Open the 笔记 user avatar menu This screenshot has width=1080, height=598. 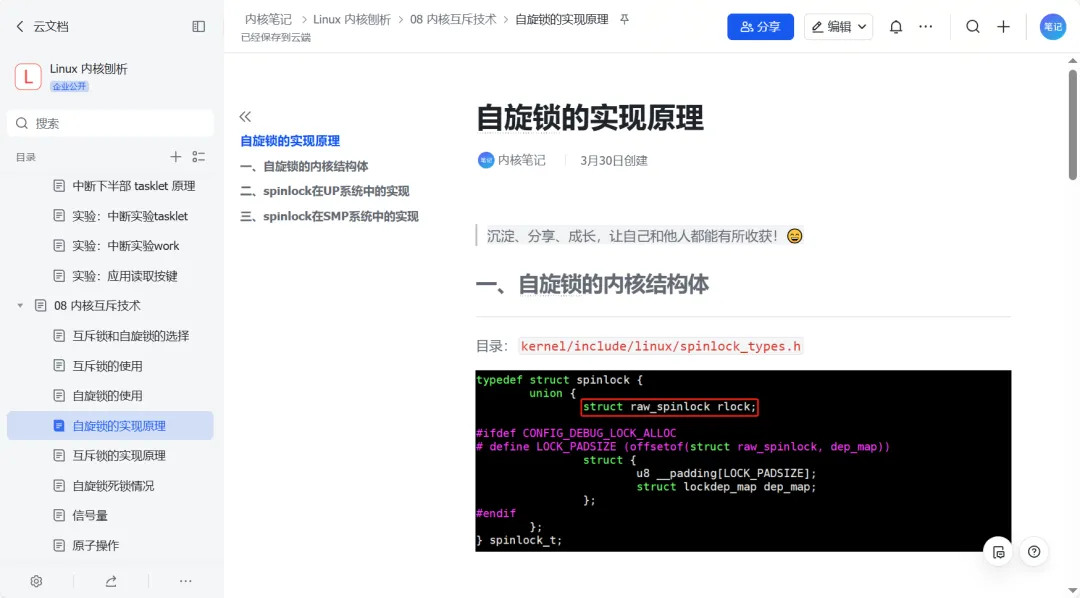pyautogui.click(x=1052, y=27)
